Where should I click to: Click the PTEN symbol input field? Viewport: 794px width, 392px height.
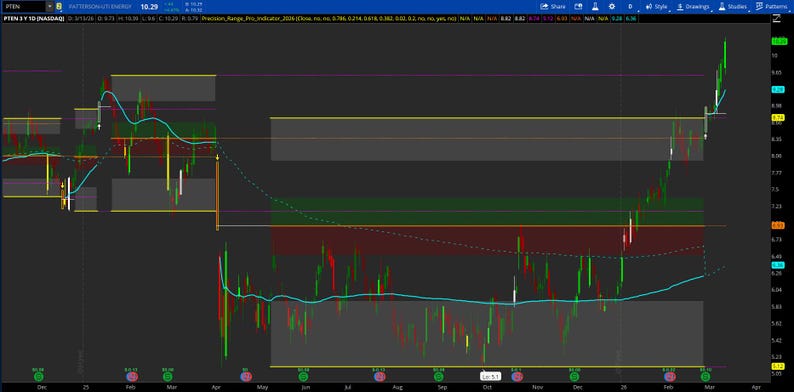(24, 7)
